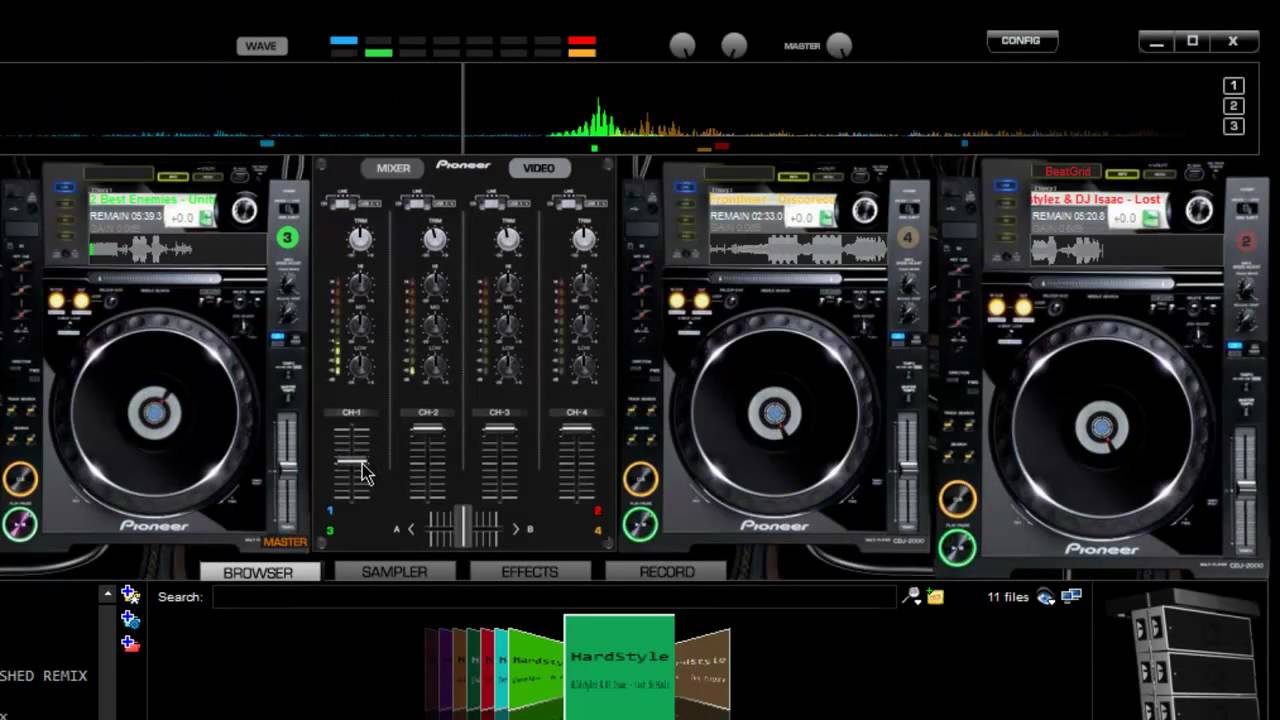Hit the yellow cue button on Frontliner deck
This screenshot has height=720, width=1280.
[x=640, y=478]
